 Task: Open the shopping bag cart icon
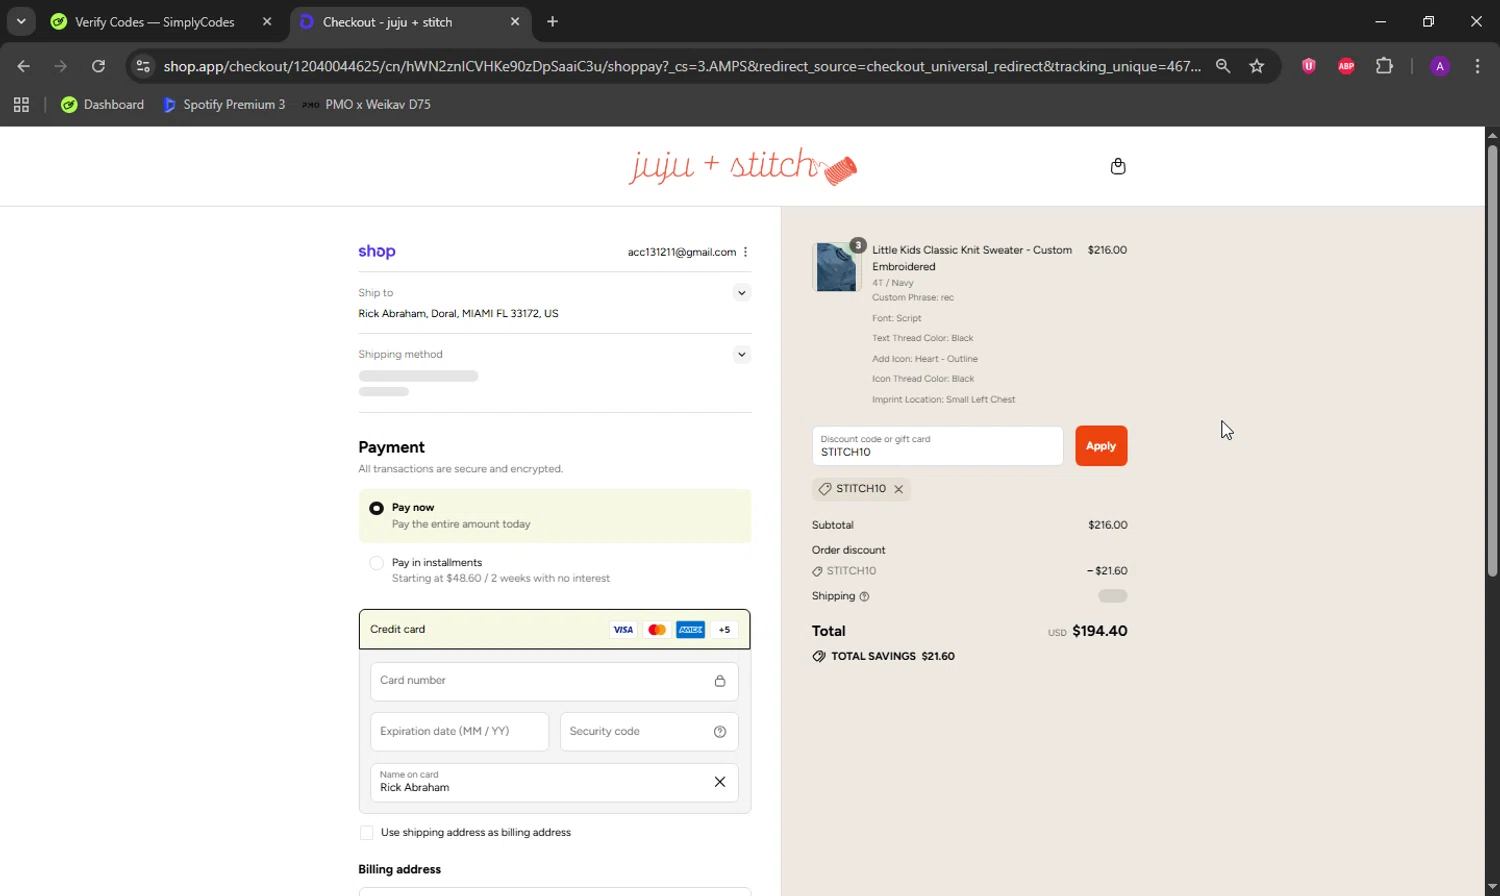pos(1118,166)
